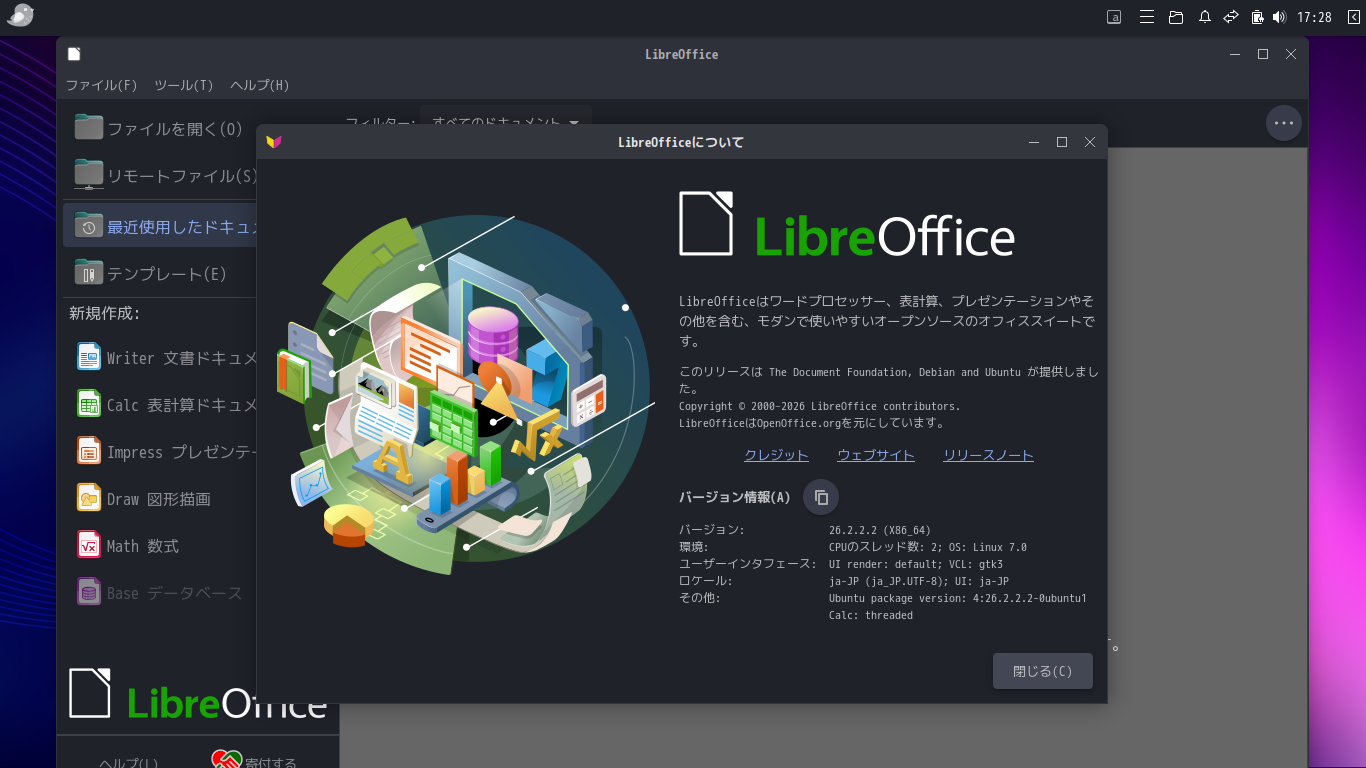Click the Writer document icon in Start Center
1366x768 pixels.
tap(89, 357)
